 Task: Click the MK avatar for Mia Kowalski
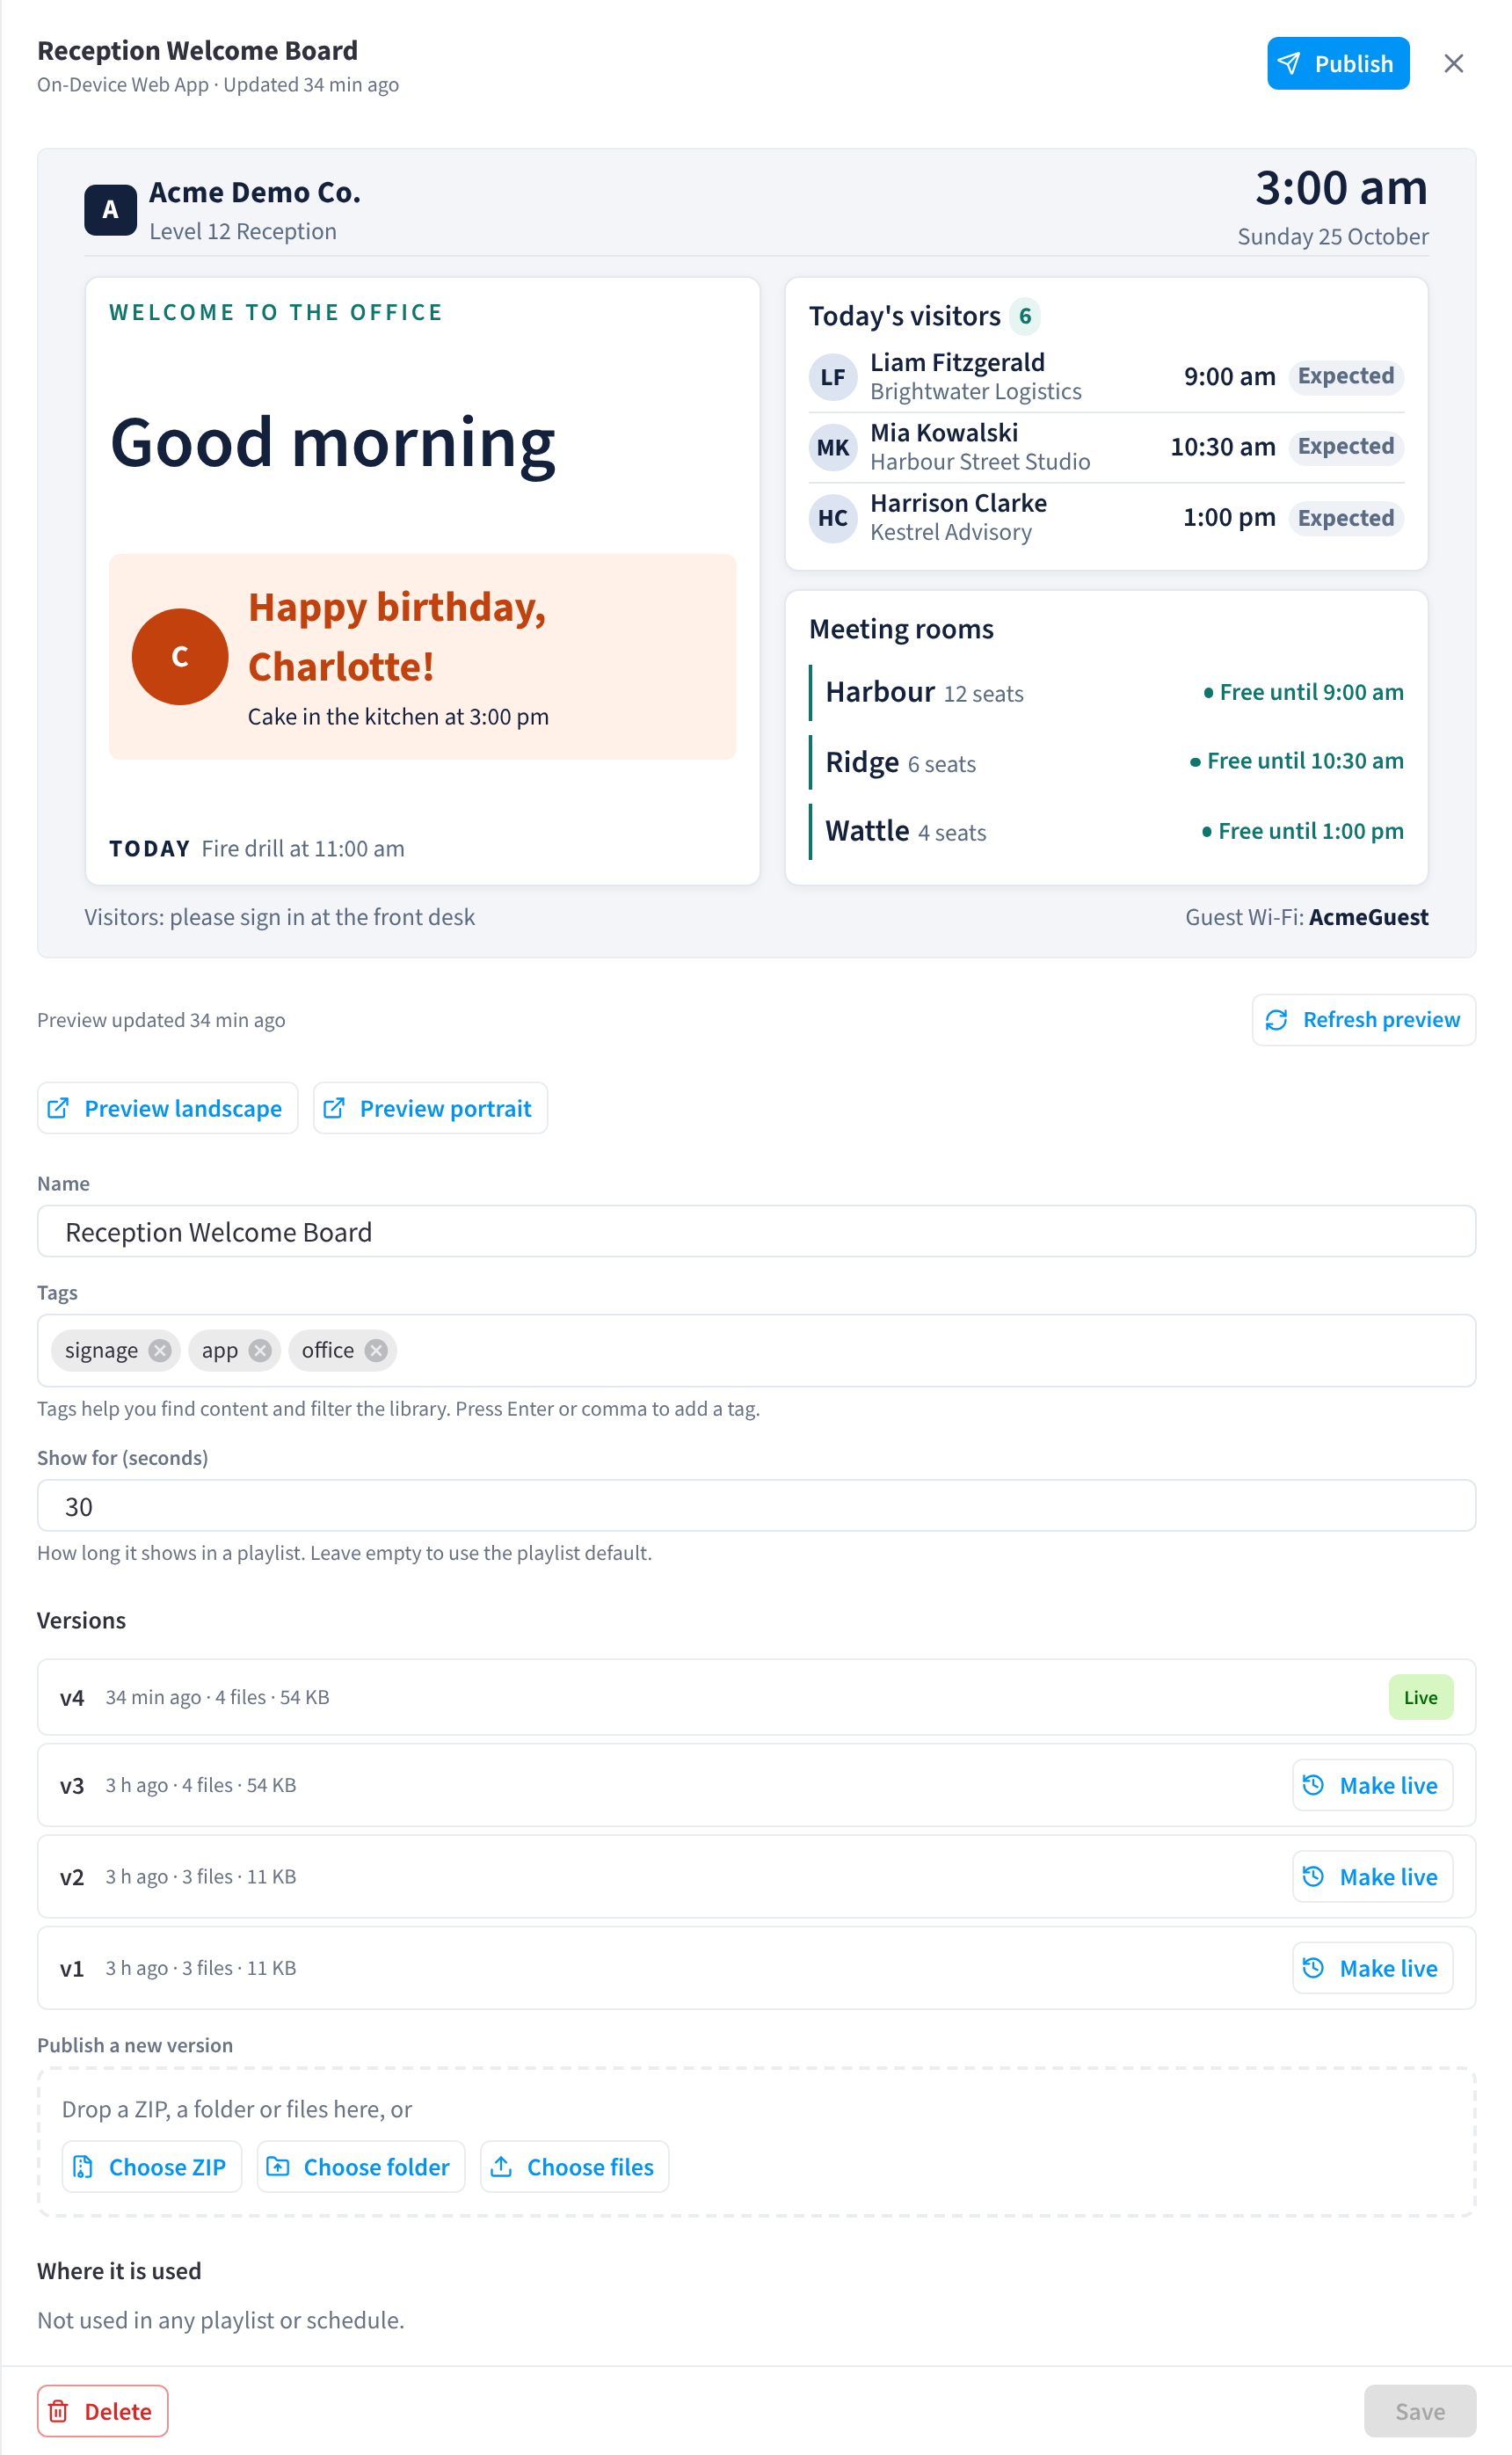832,447
